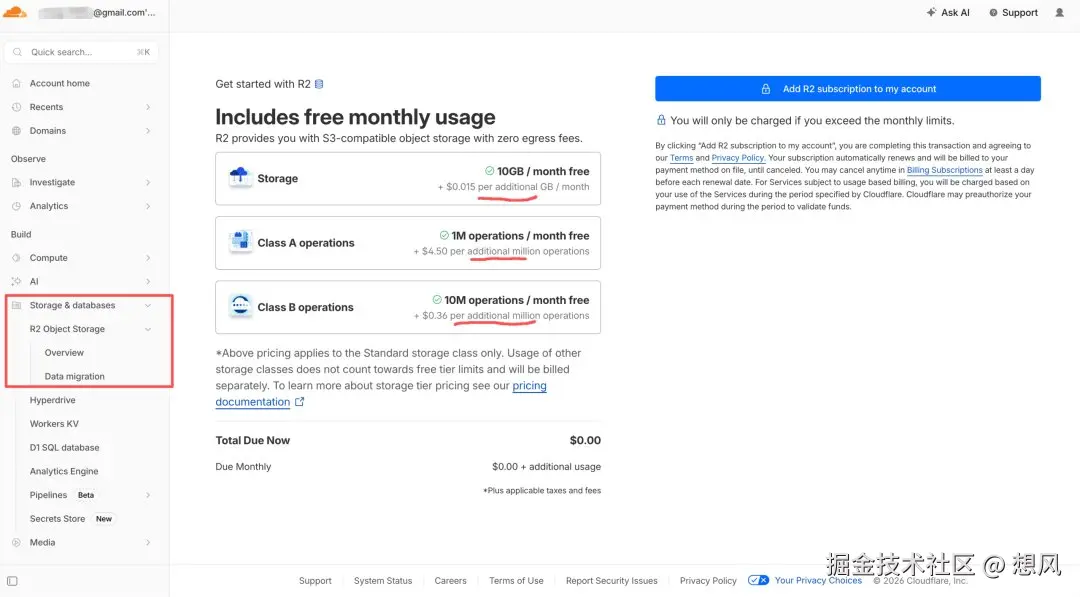Toggle the Your Privacy Choices switch icon

(758, 580)
